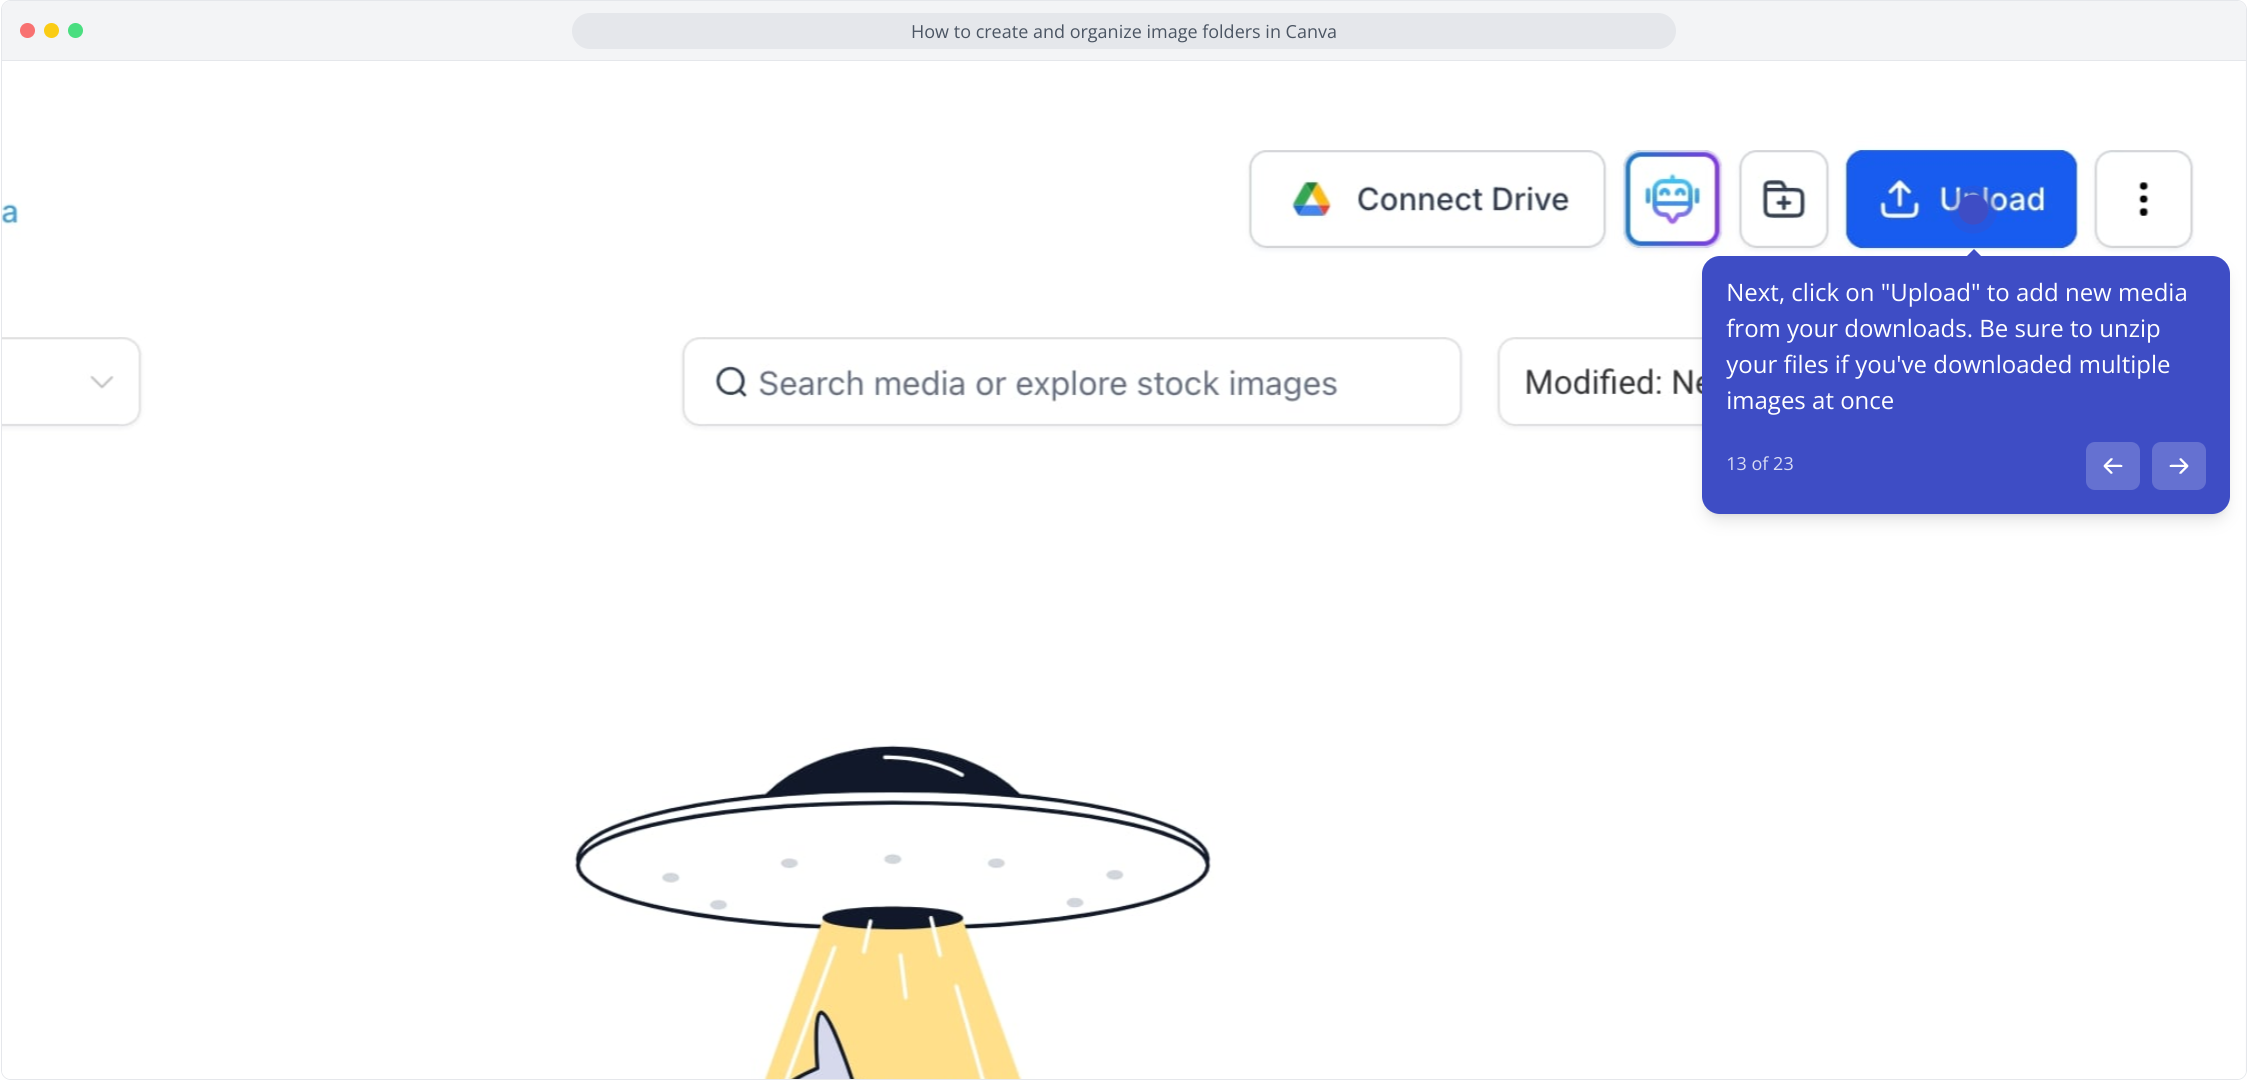Click the "13 of 23" step counter
Viewport: 2248px width, 1080px height.
point(1759,464)
